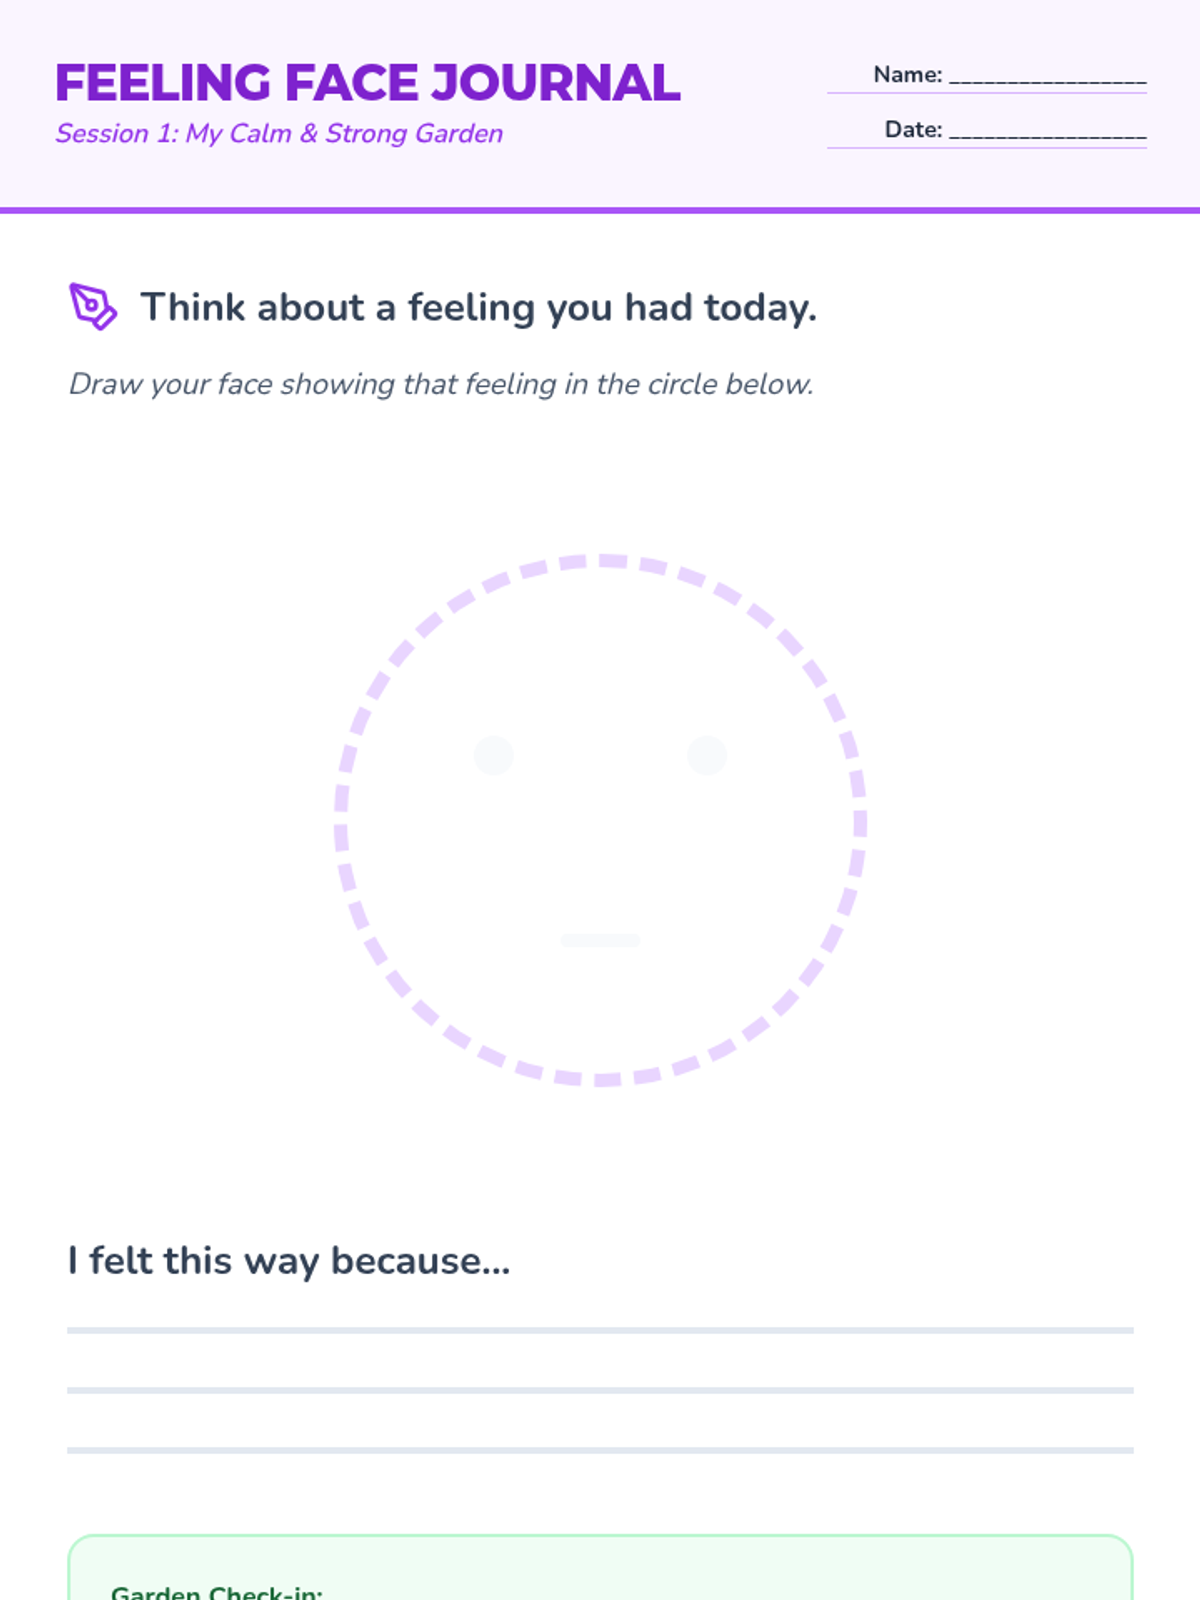This screenshot has height=1600, width=1200.
Task: Click the purple pen nib icon
Action: [x=93, y=306]
